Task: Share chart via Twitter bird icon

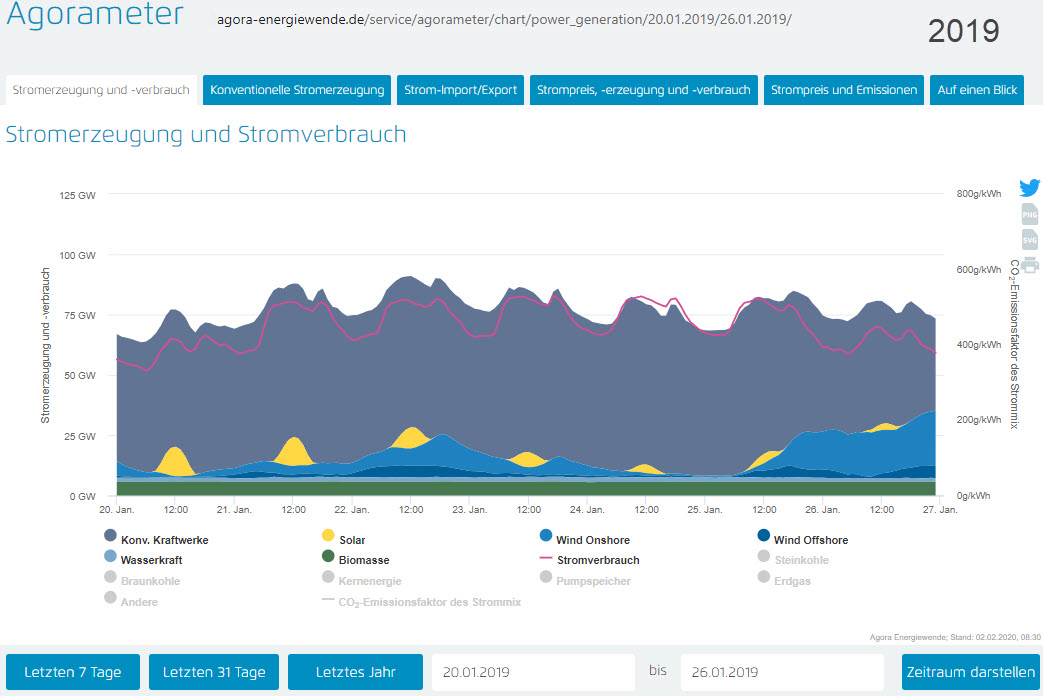Action: tap(1030, 188)
